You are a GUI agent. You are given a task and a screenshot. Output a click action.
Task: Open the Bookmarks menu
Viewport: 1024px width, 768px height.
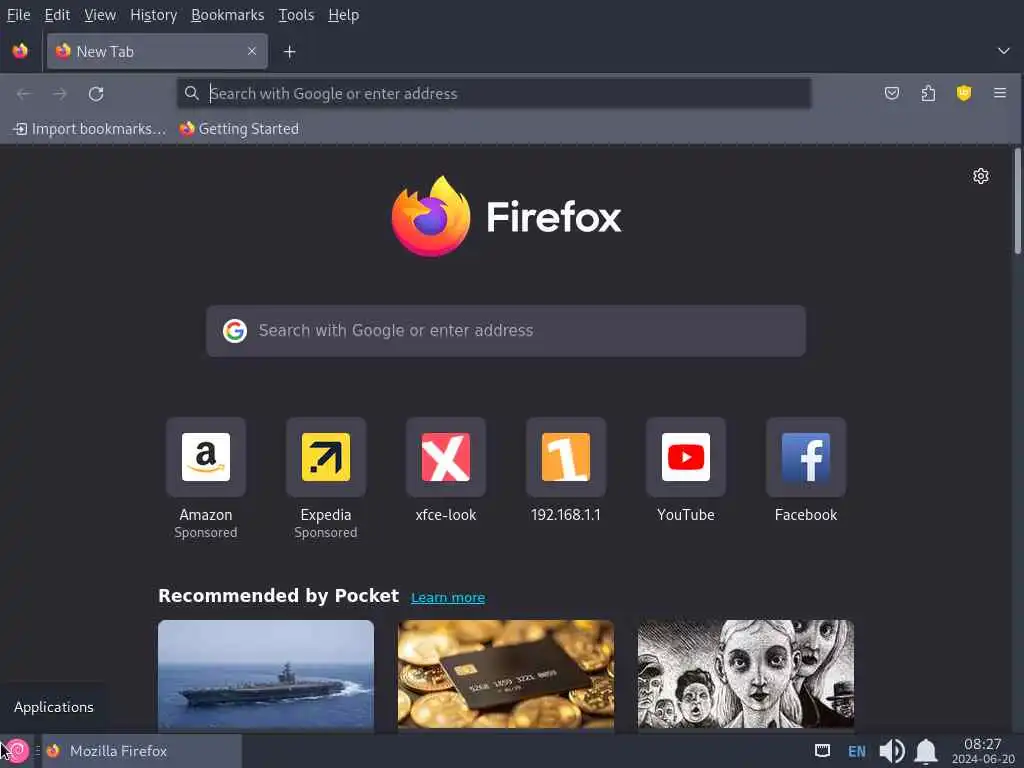coord(227,15)
